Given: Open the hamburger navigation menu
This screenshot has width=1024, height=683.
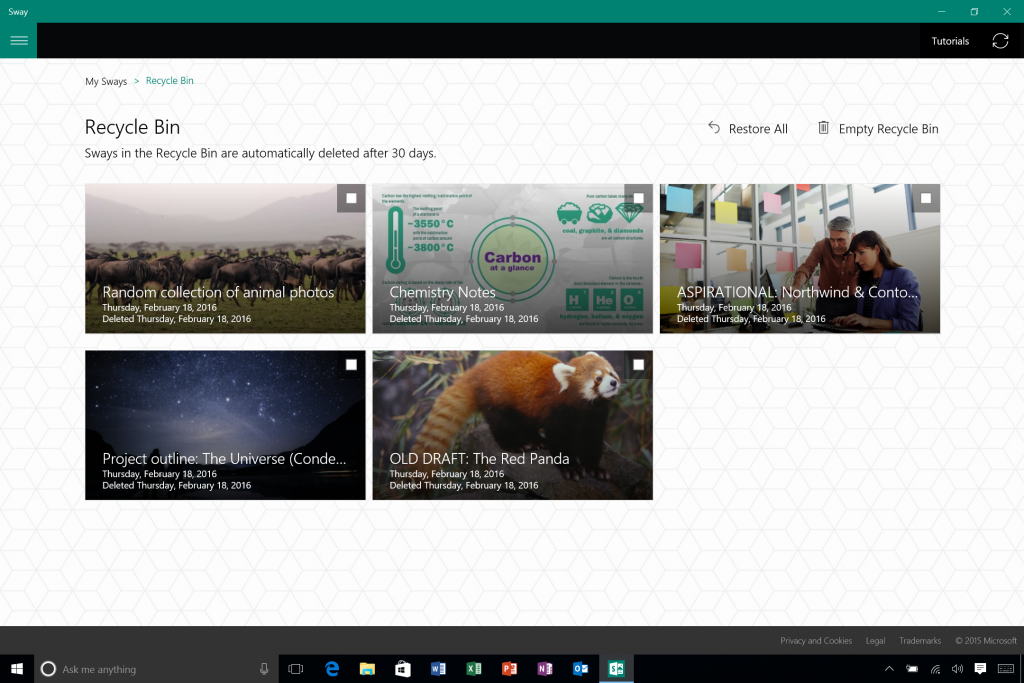Looking at the screenshot, I should click(18, 41).
